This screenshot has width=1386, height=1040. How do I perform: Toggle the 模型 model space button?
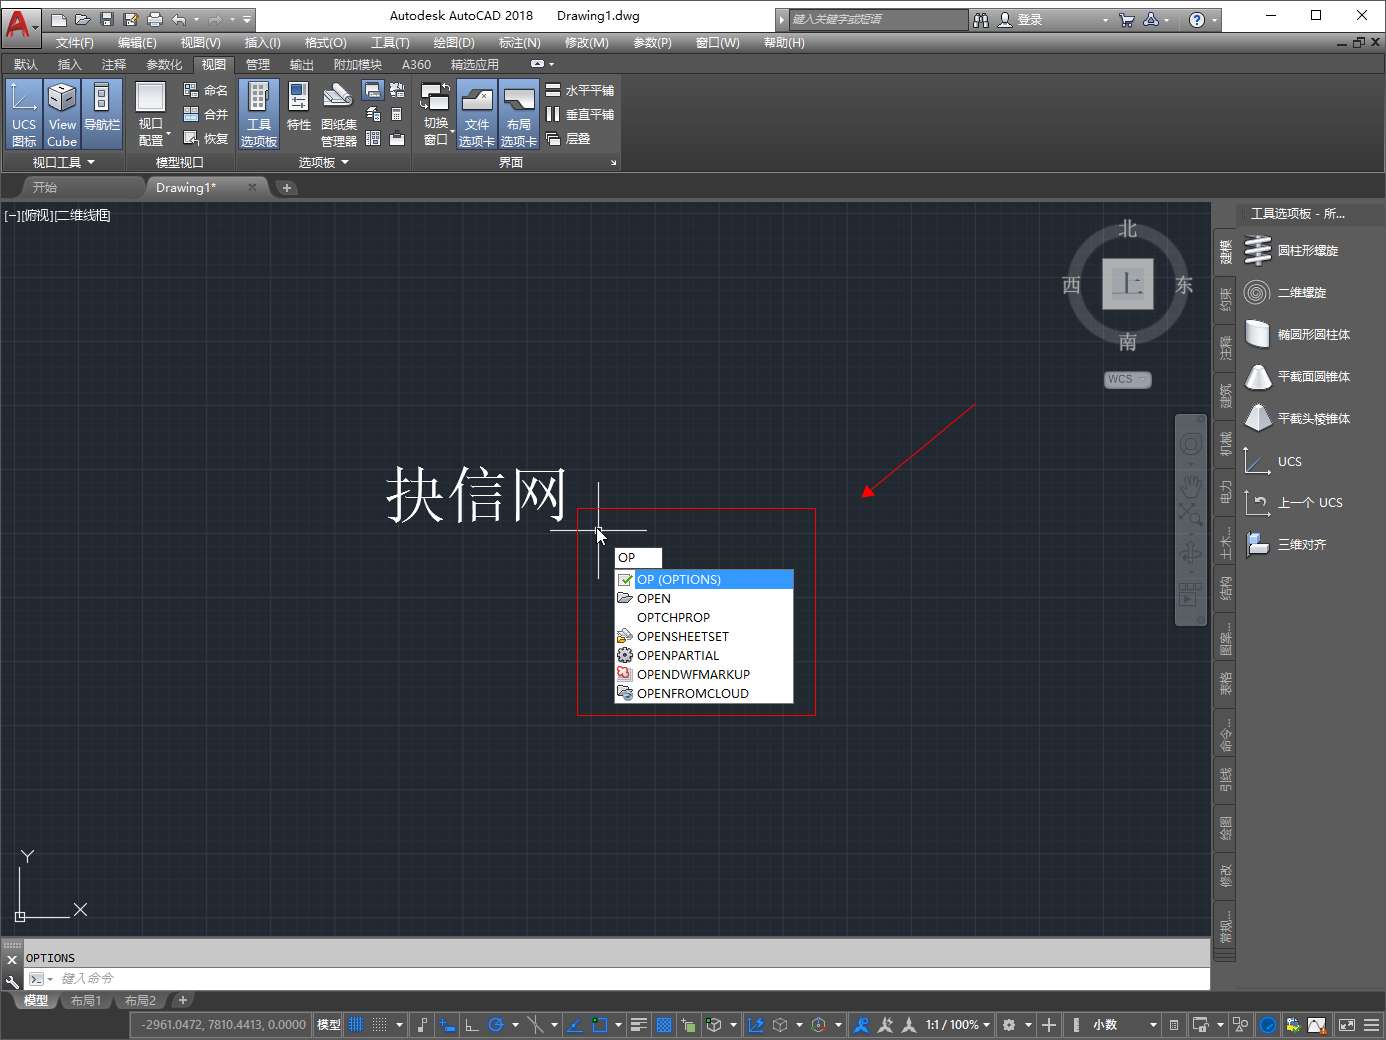click(328, 1024)
